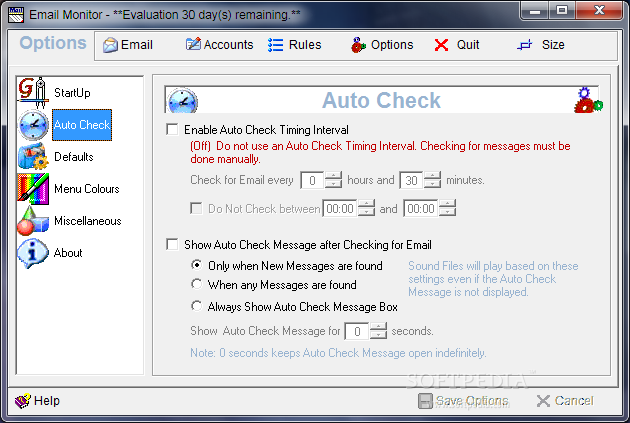630x423 pixels.
Task: Open the Miscellaneous options page
Action: (x=88, y=221)
